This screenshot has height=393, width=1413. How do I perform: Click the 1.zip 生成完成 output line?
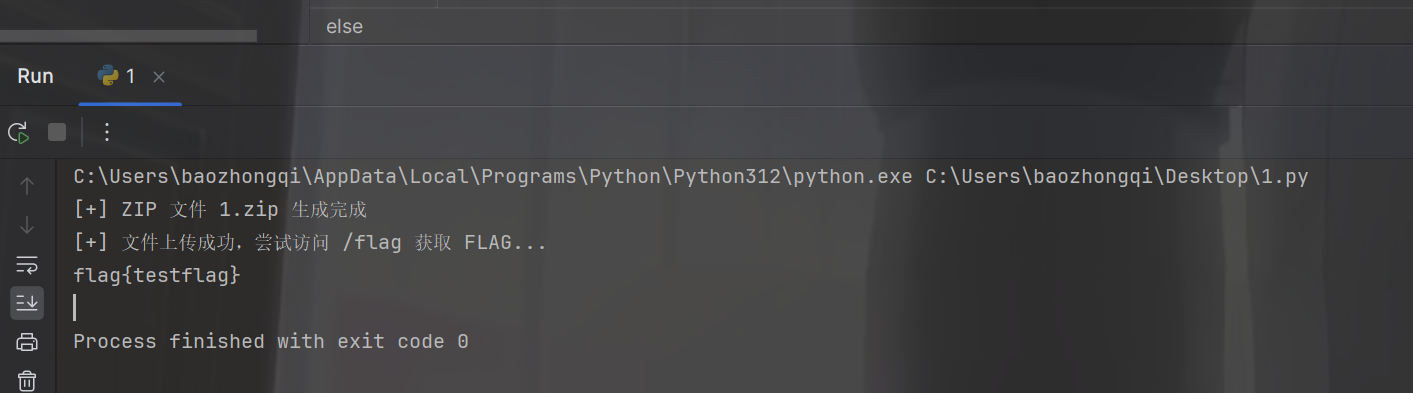click(x=221, y=210)
